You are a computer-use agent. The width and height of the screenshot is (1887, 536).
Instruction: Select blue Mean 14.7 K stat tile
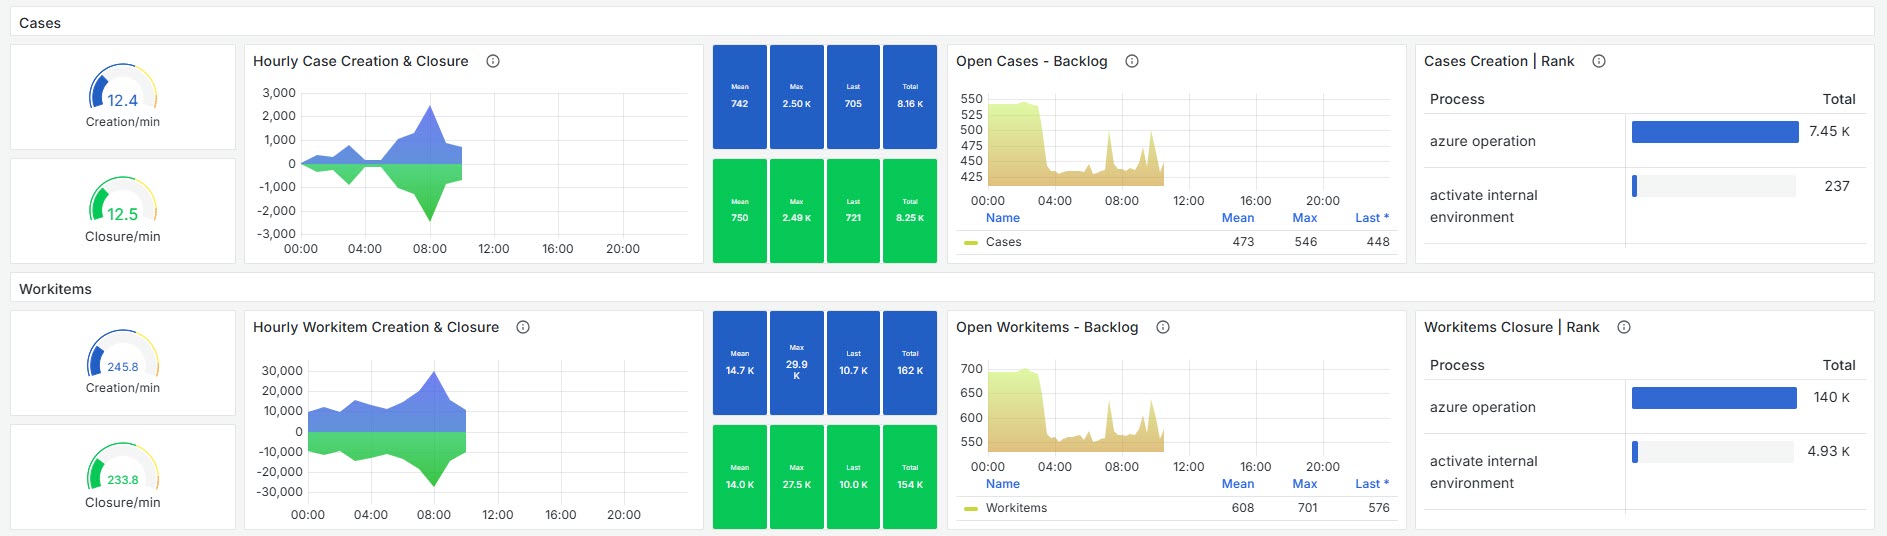point(740,363)
